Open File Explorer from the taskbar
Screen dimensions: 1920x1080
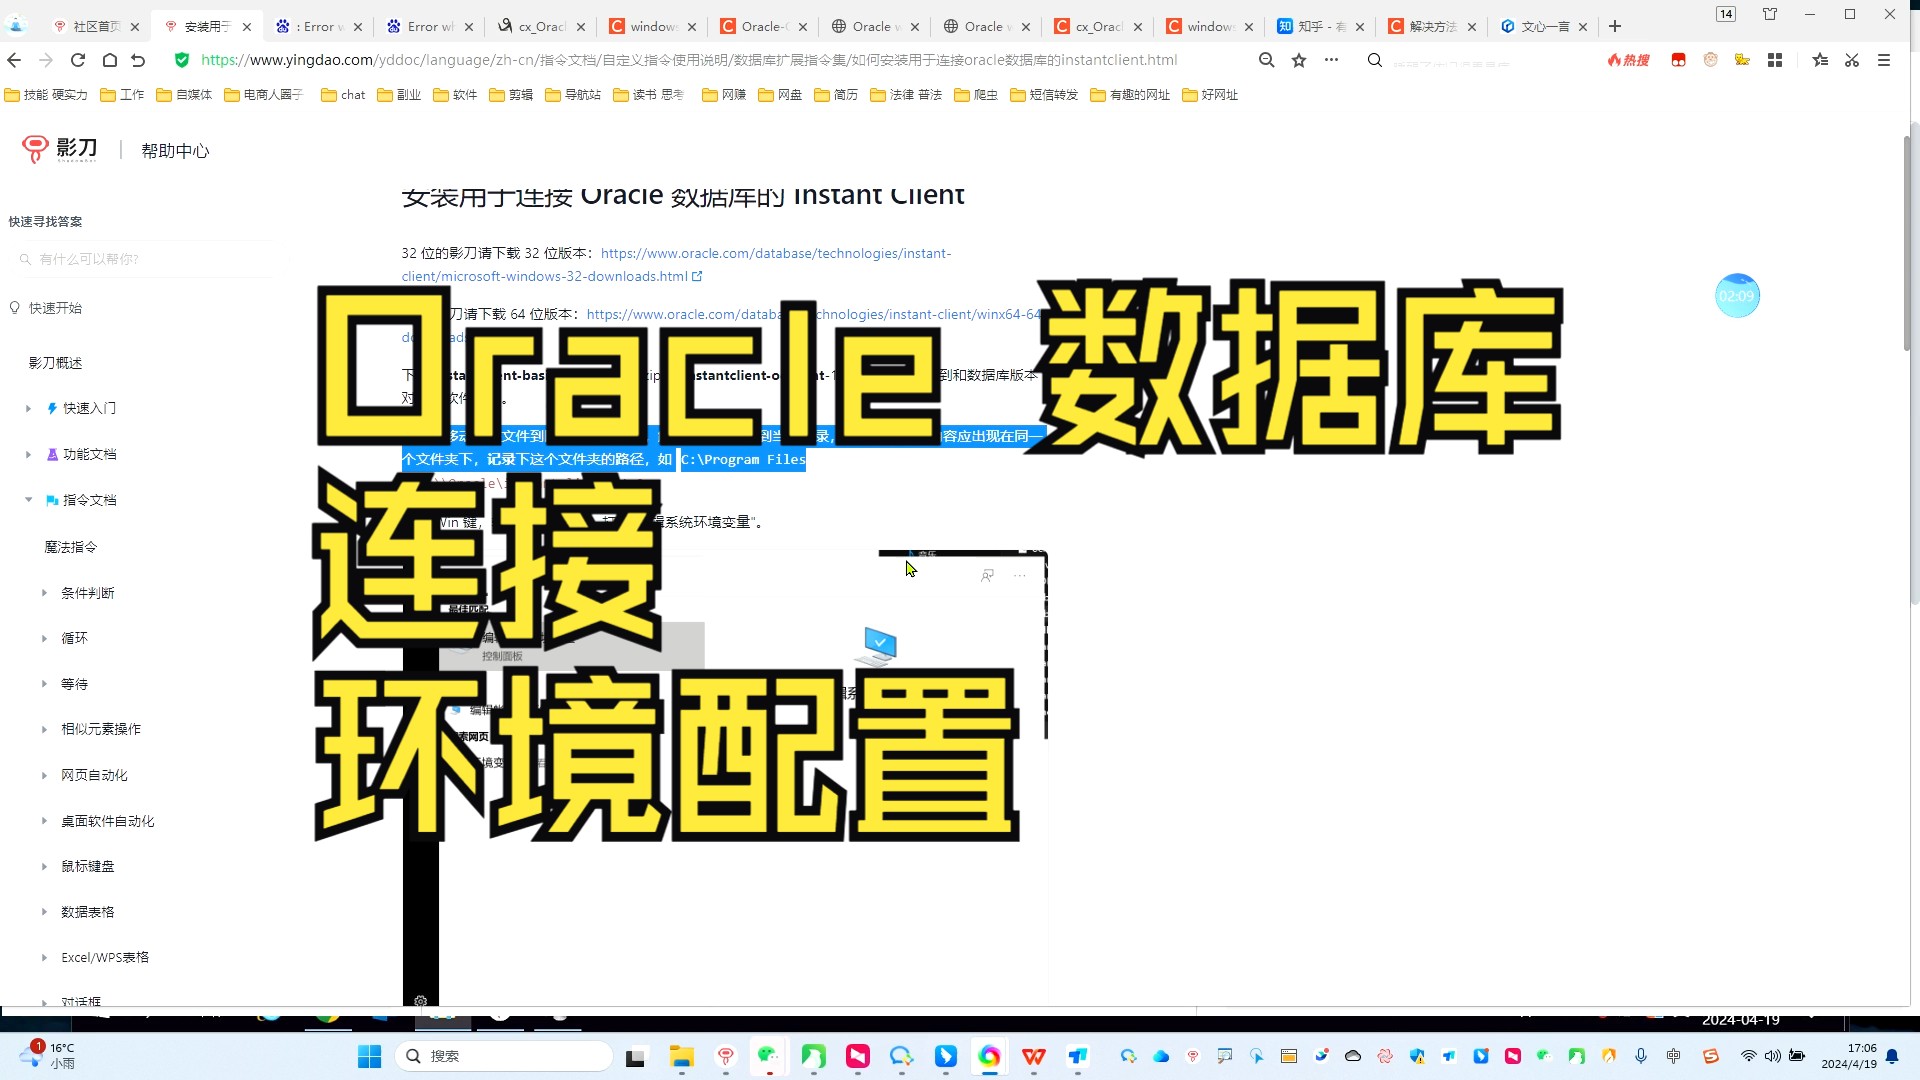pyautogui.click(x=682, y=1056)
